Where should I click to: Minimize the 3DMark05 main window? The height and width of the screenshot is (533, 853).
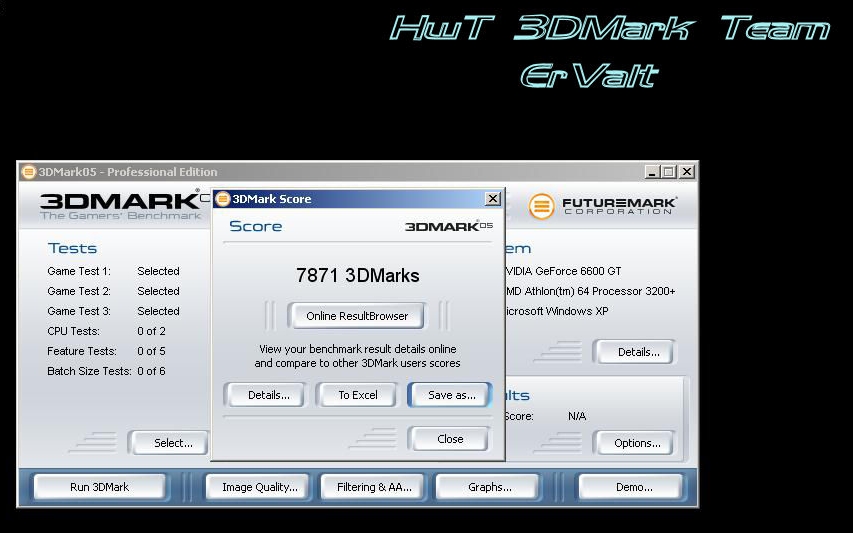click(x=652, y=172)
